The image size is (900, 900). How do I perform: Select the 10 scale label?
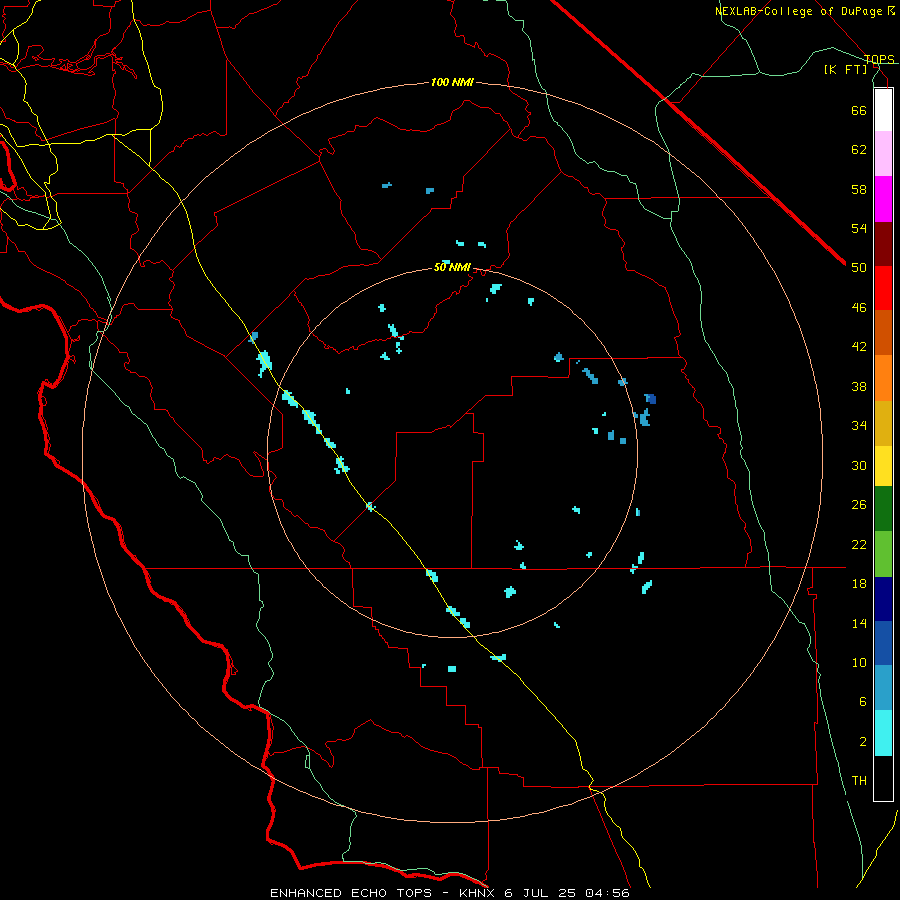[x=859, y=663]
